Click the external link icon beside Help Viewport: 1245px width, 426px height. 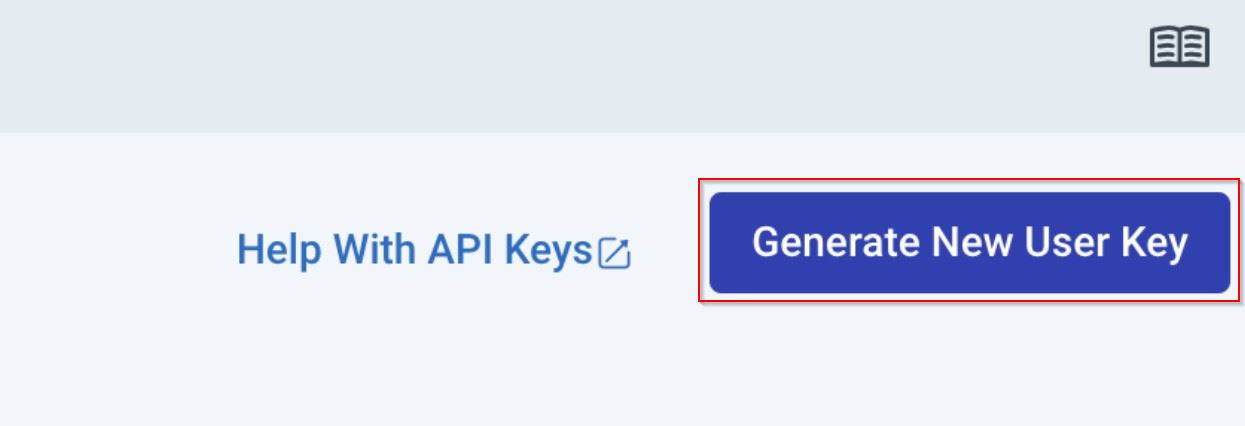[x=614, y=254]
